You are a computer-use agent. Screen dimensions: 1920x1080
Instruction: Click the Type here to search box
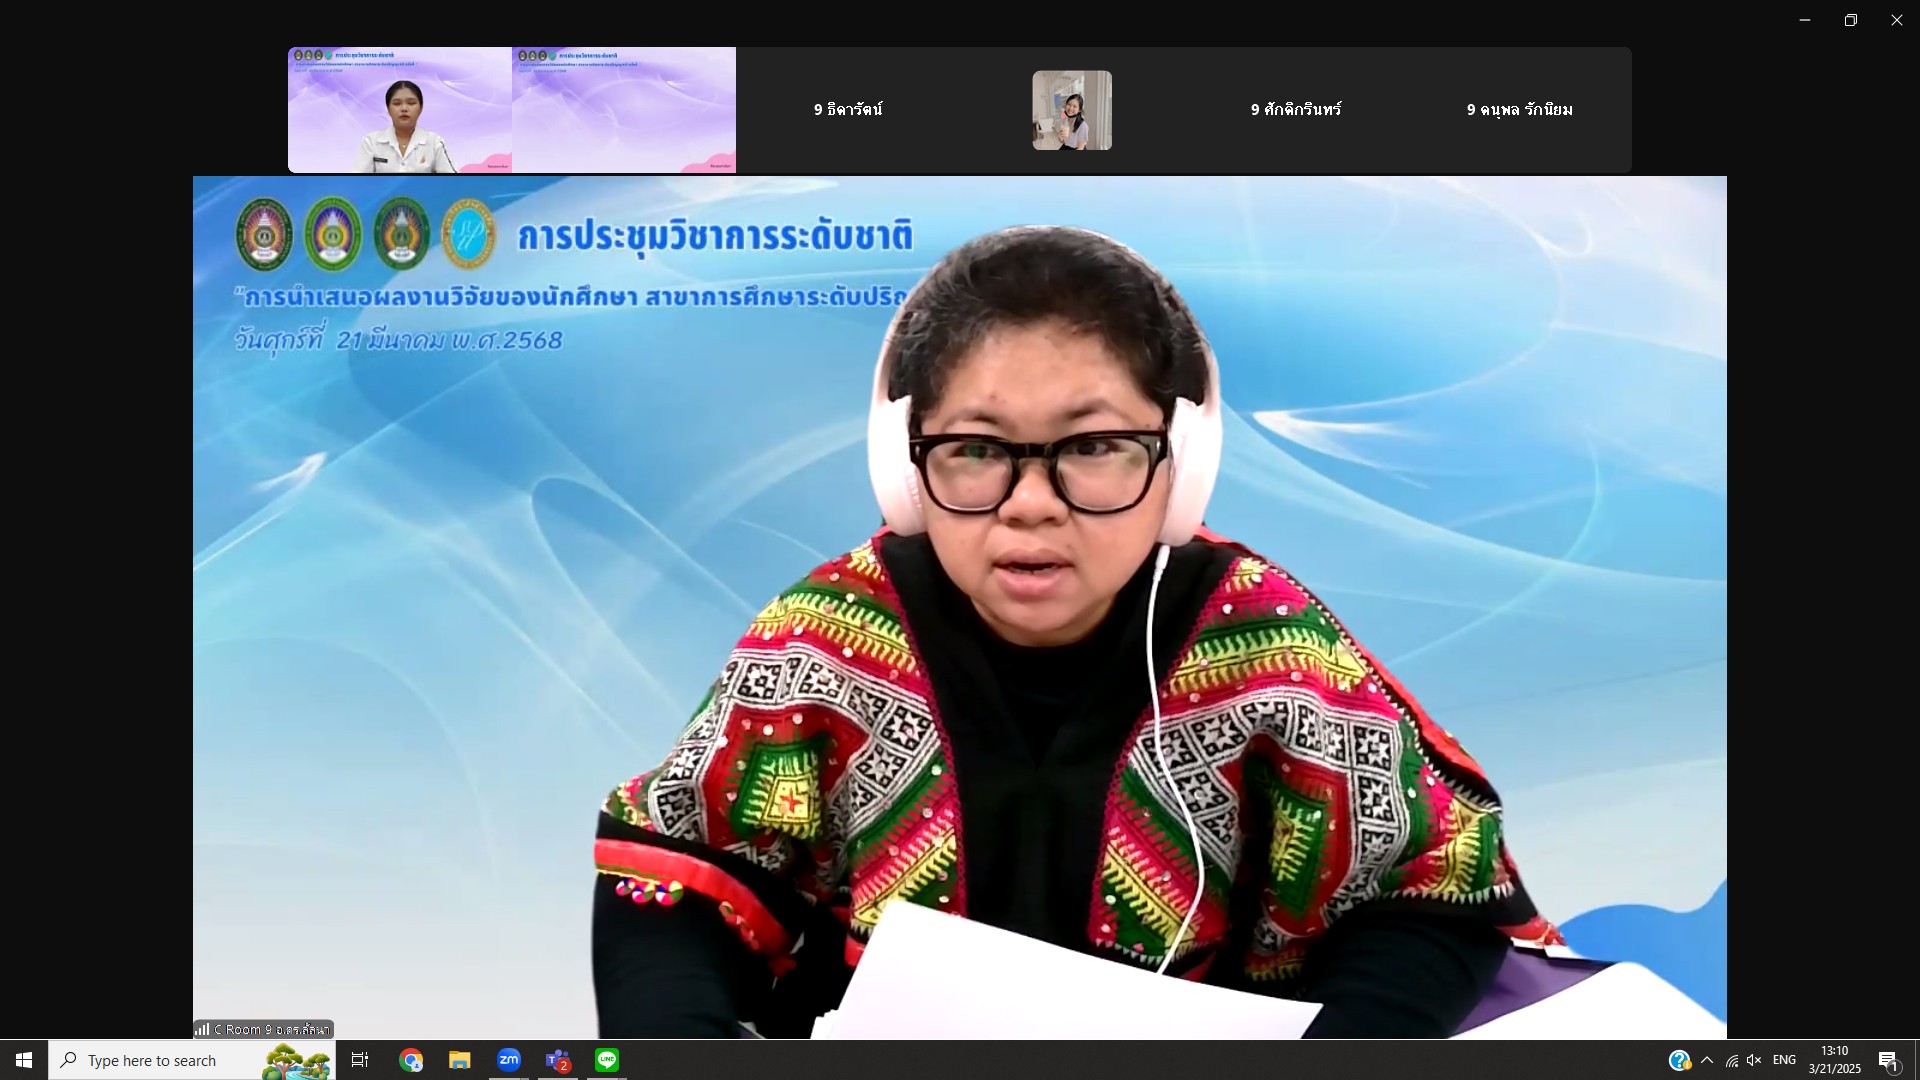click(x=192, y=1060)
